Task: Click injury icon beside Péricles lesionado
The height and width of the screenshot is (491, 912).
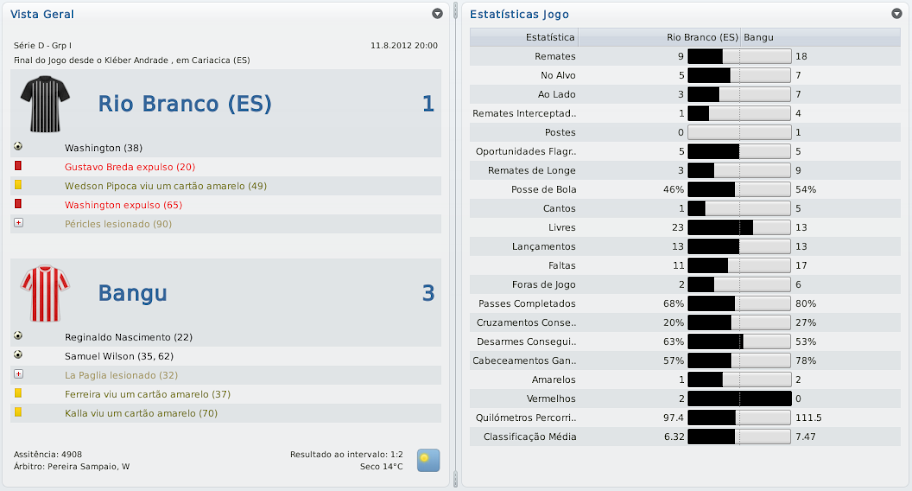Action: coord(18,223)
